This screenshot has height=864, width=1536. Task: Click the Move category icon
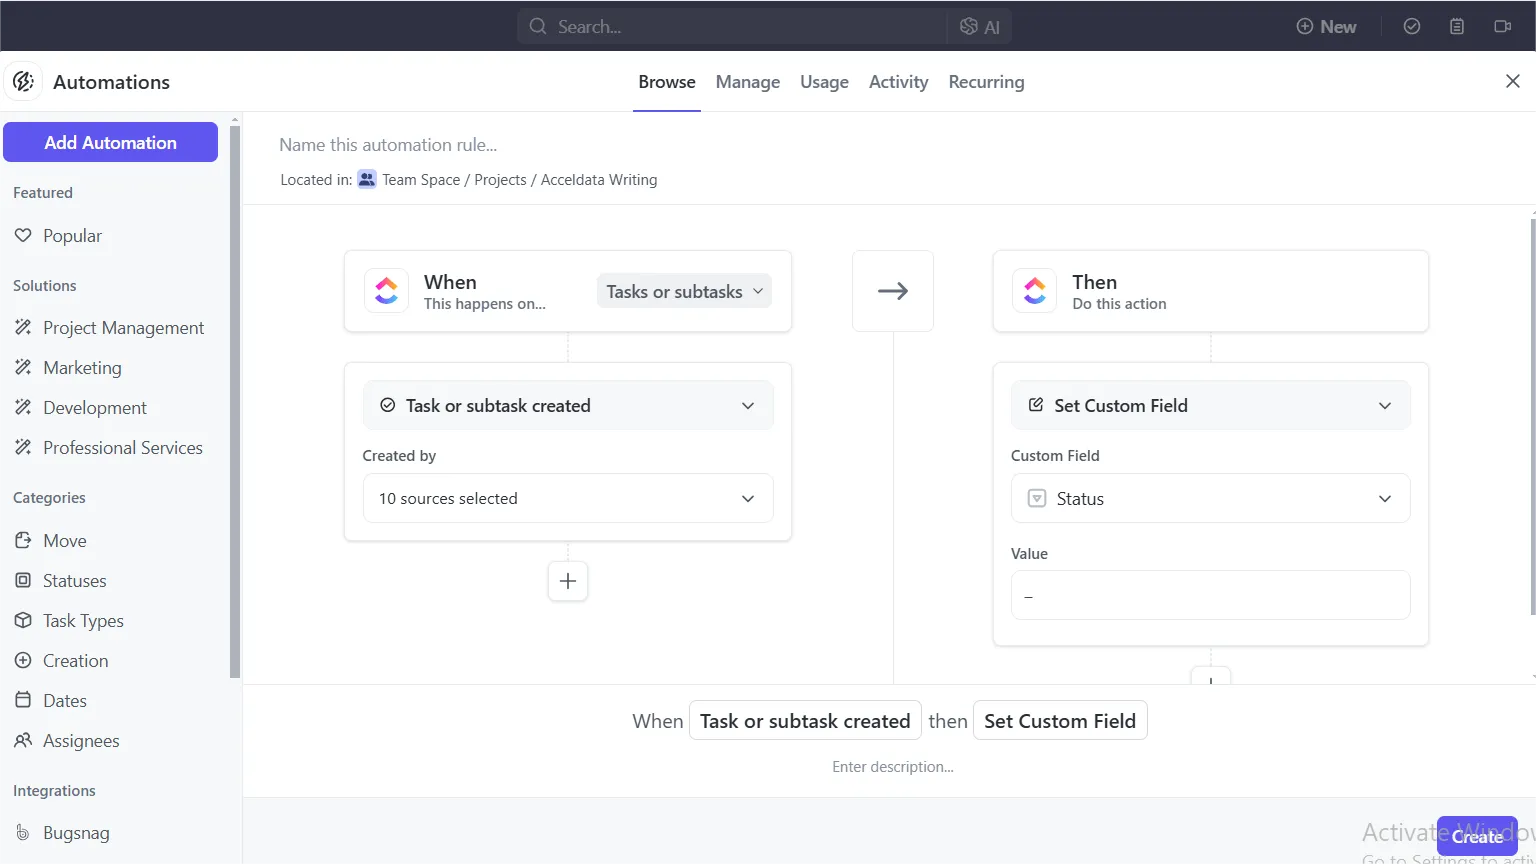pyautogui.click(x=23, y=540)
